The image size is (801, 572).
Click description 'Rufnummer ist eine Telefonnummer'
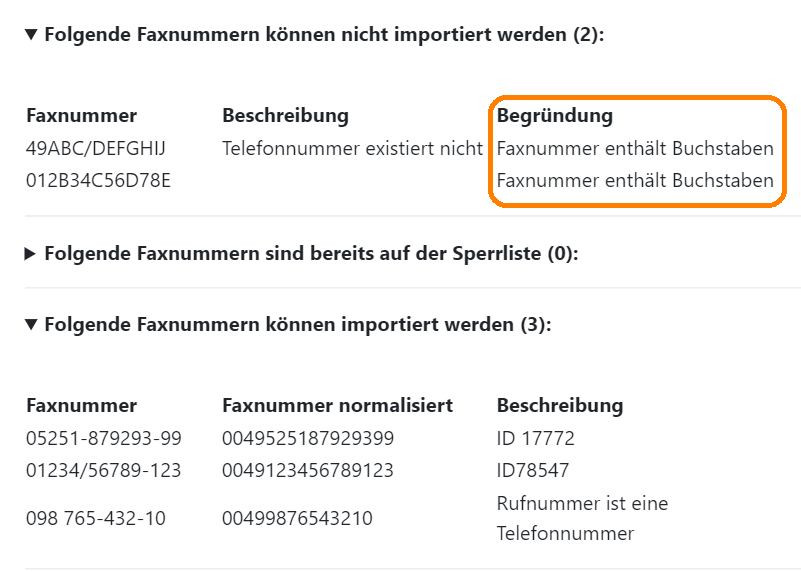[582, 518]
